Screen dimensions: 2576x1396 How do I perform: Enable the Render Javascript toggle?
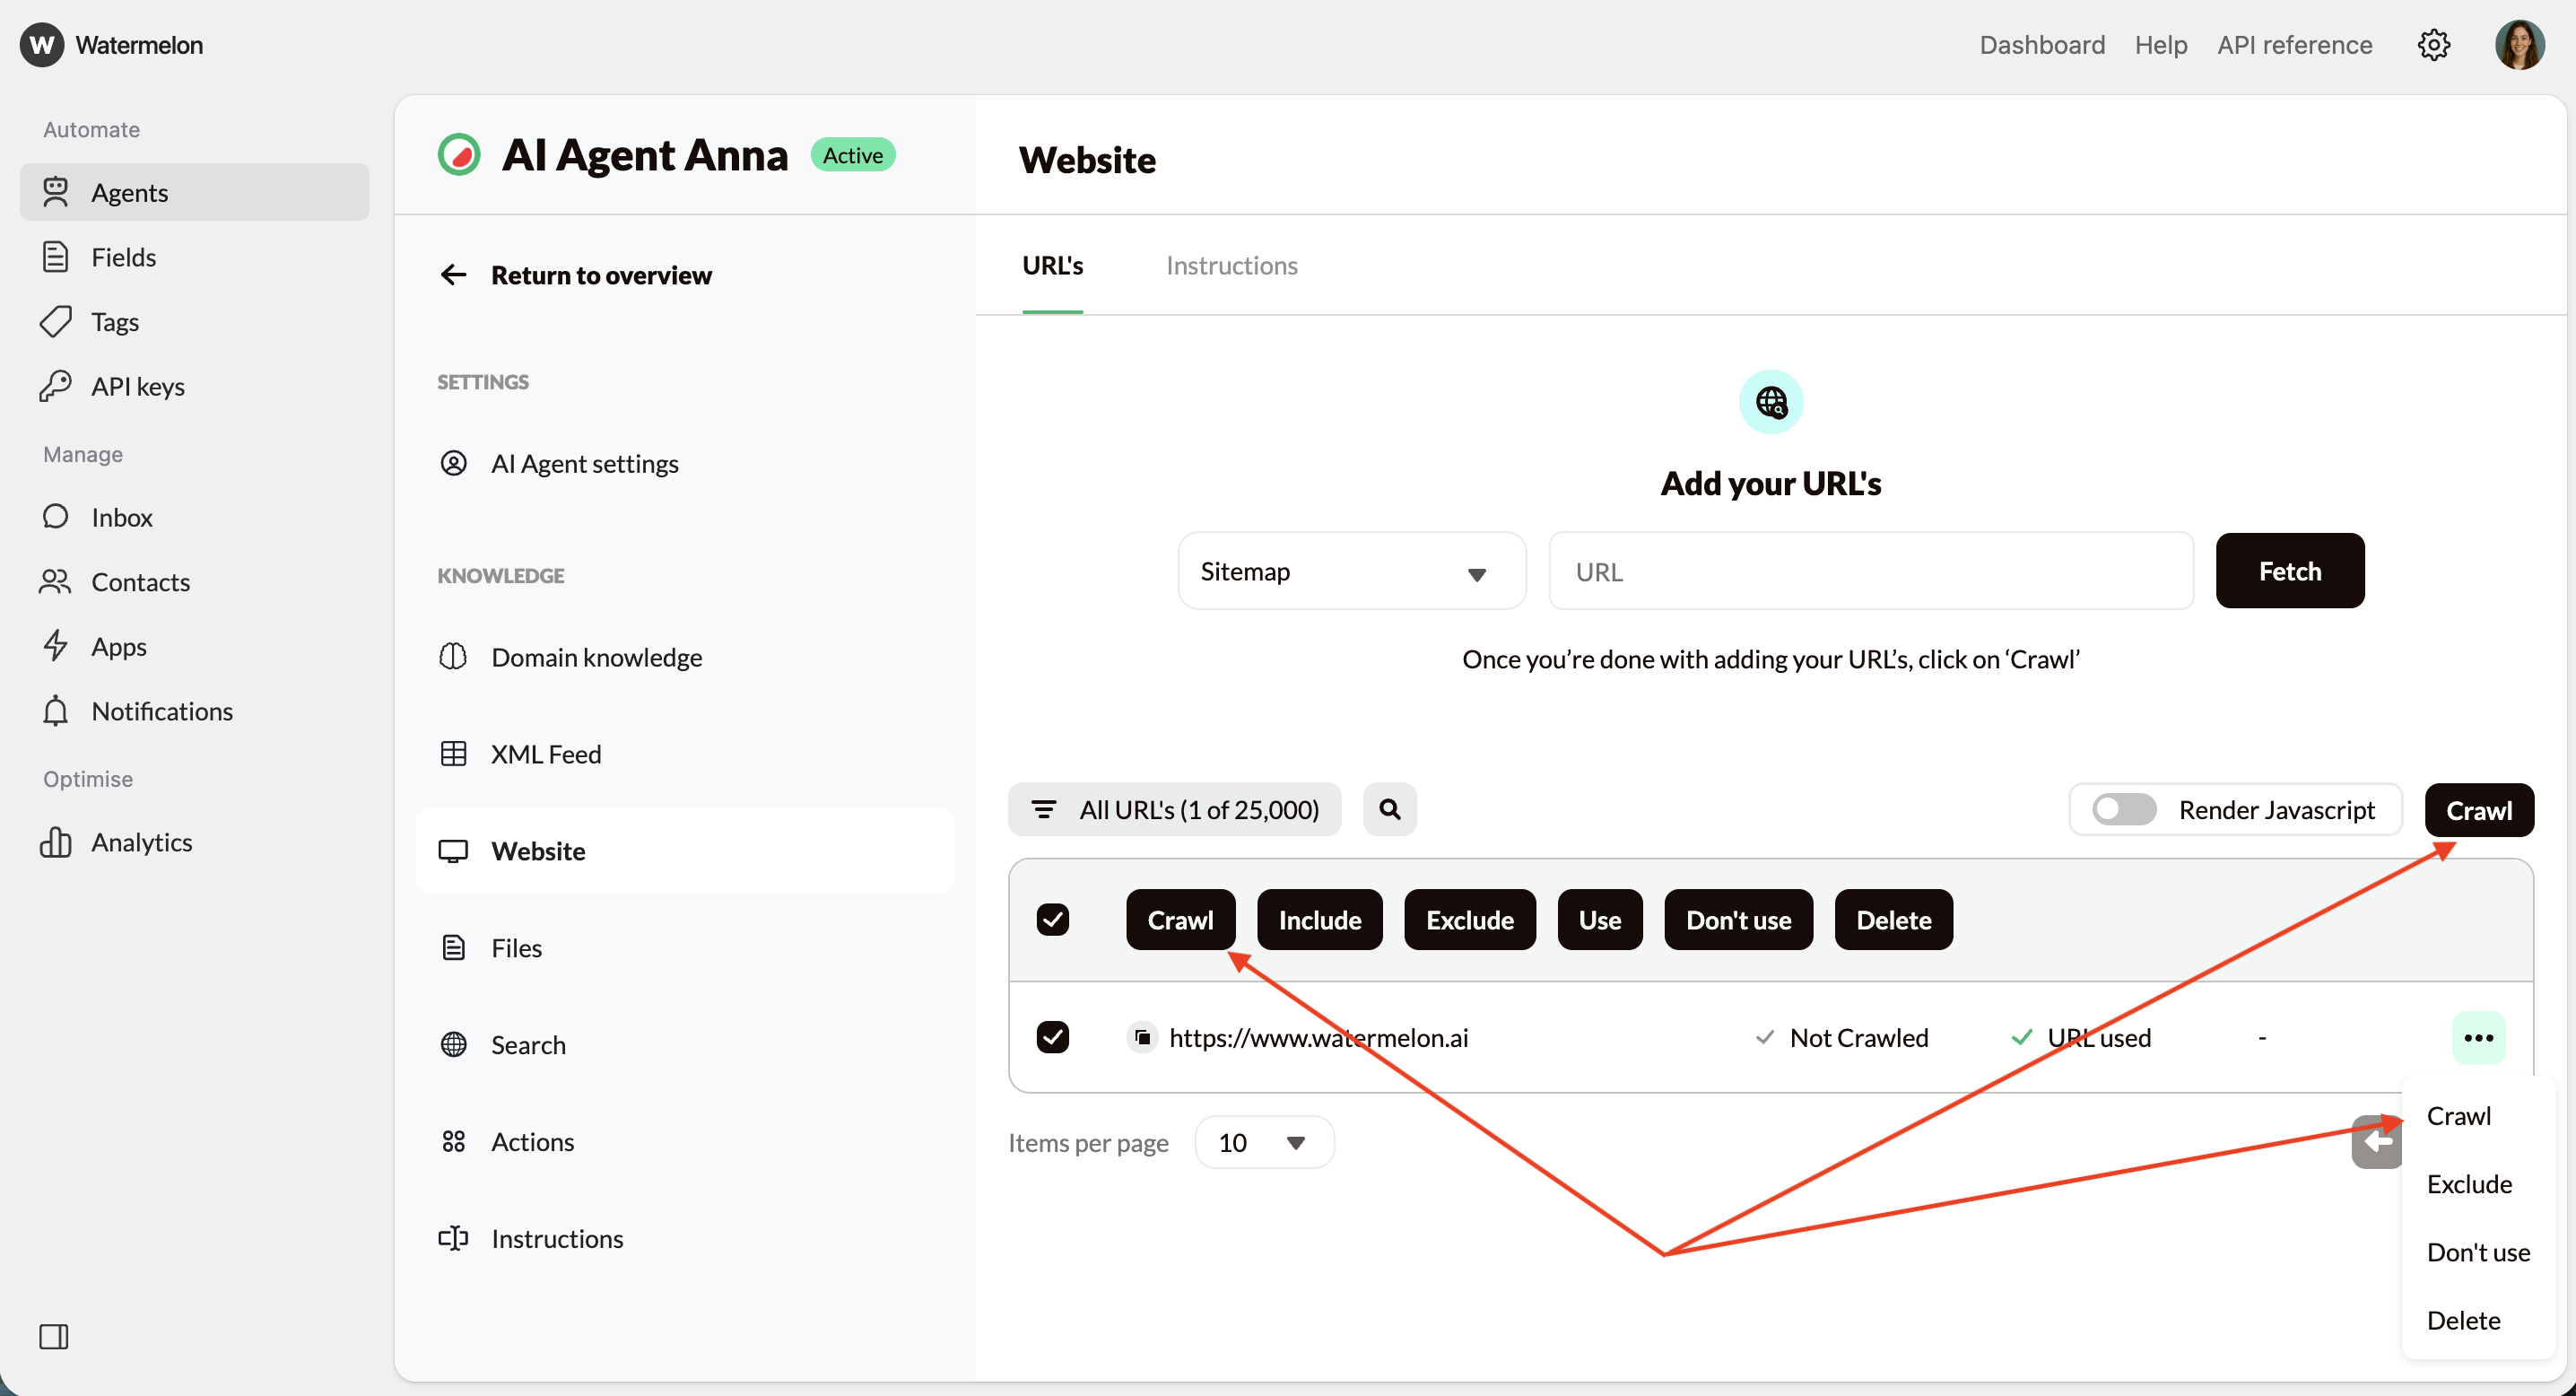[2122, 809]
